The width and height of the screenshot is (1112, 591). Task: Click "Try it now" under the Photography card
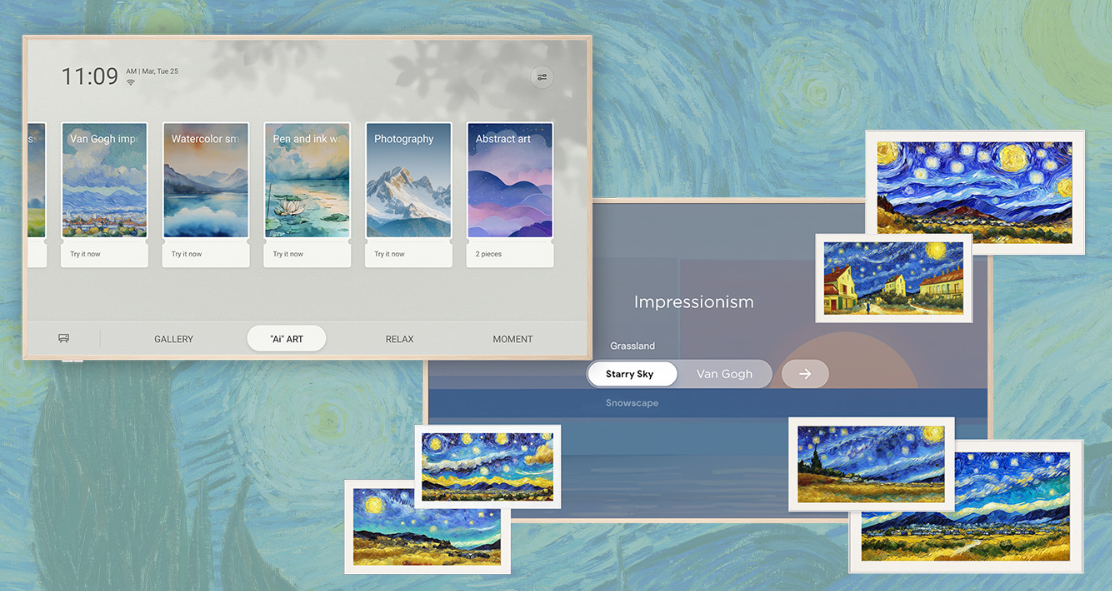pos(389,254)
